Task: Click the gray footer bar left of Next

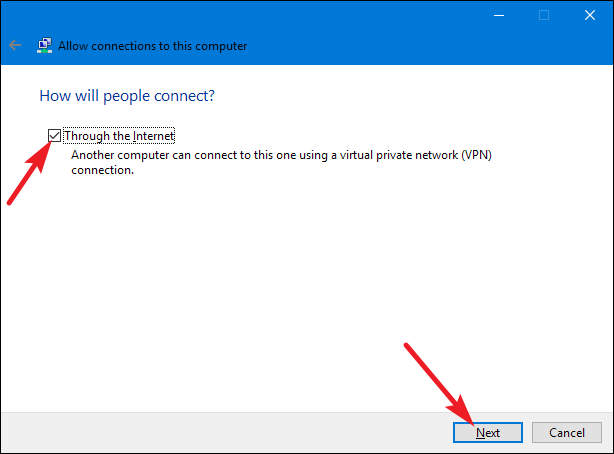Action: click(x=220, y=432)
